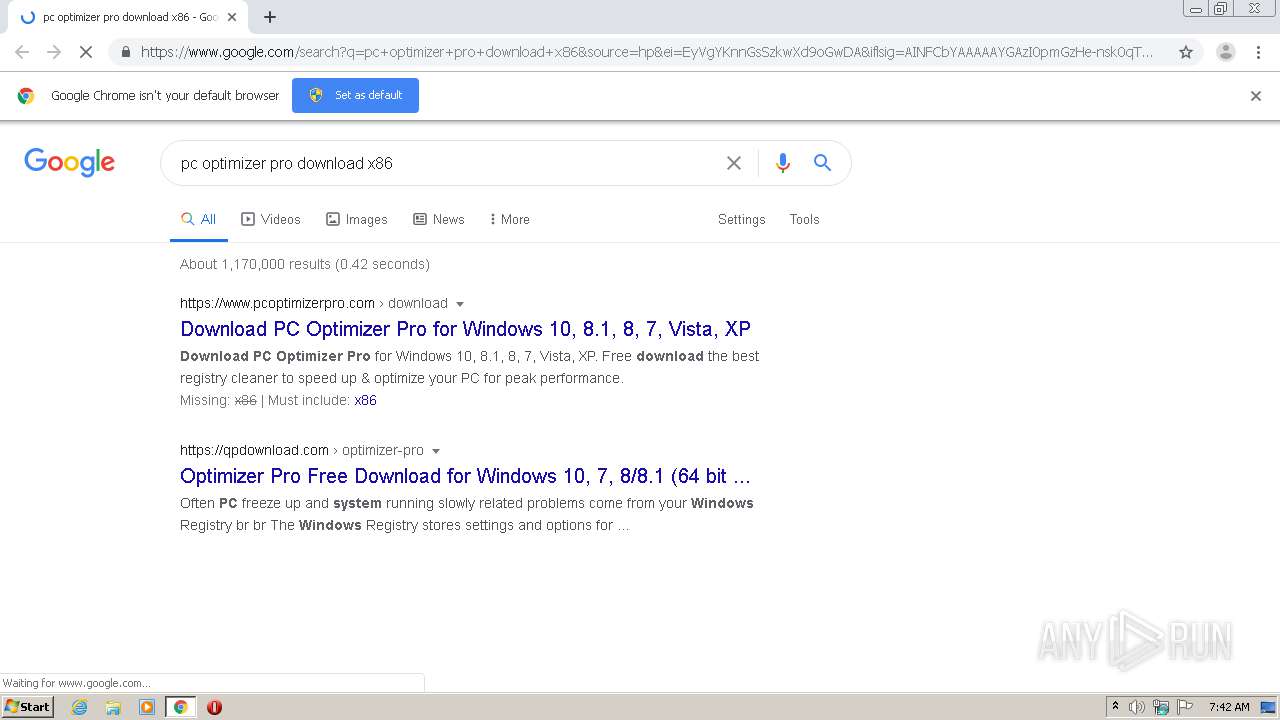
Task: Click the results count text
Action: pos(305,264)
